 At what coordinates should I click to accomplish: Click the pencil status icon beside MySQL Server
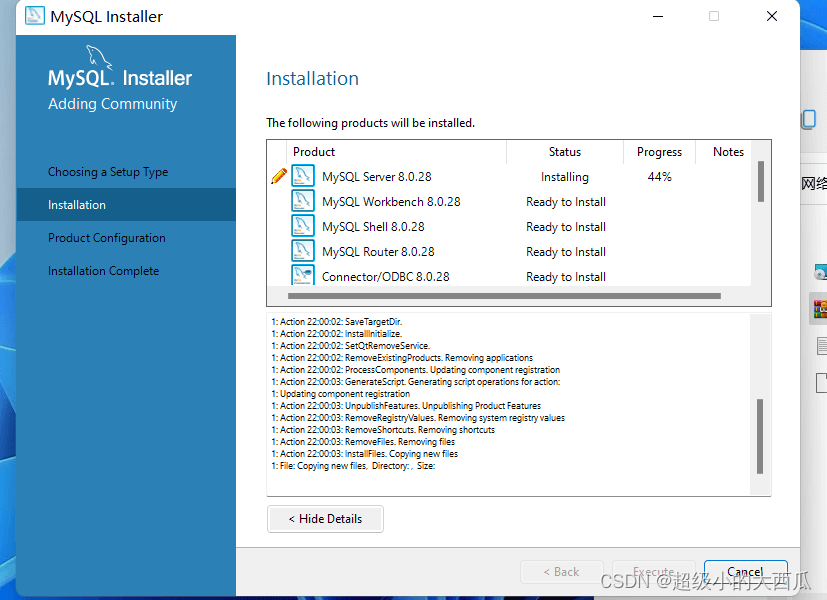[278, 176]
